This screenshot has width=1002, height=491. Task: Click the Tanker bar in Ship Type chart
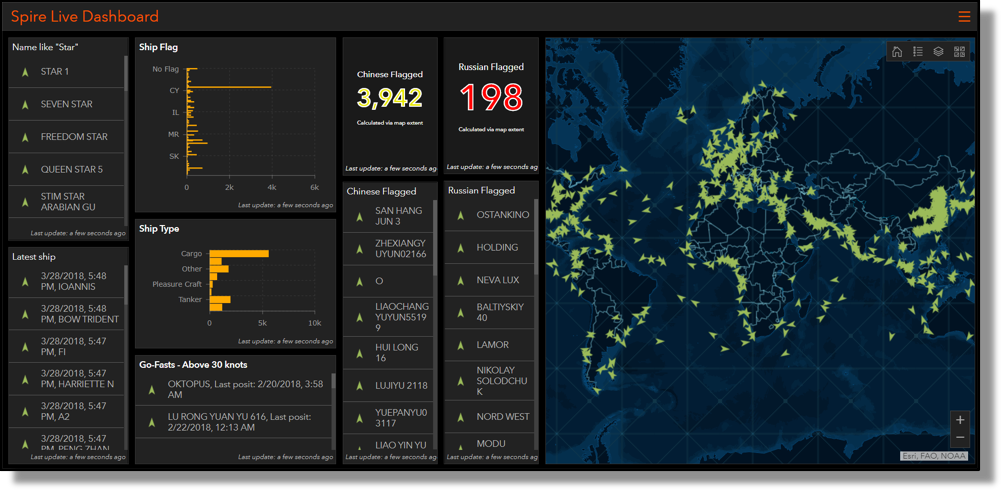click(220, 299)
